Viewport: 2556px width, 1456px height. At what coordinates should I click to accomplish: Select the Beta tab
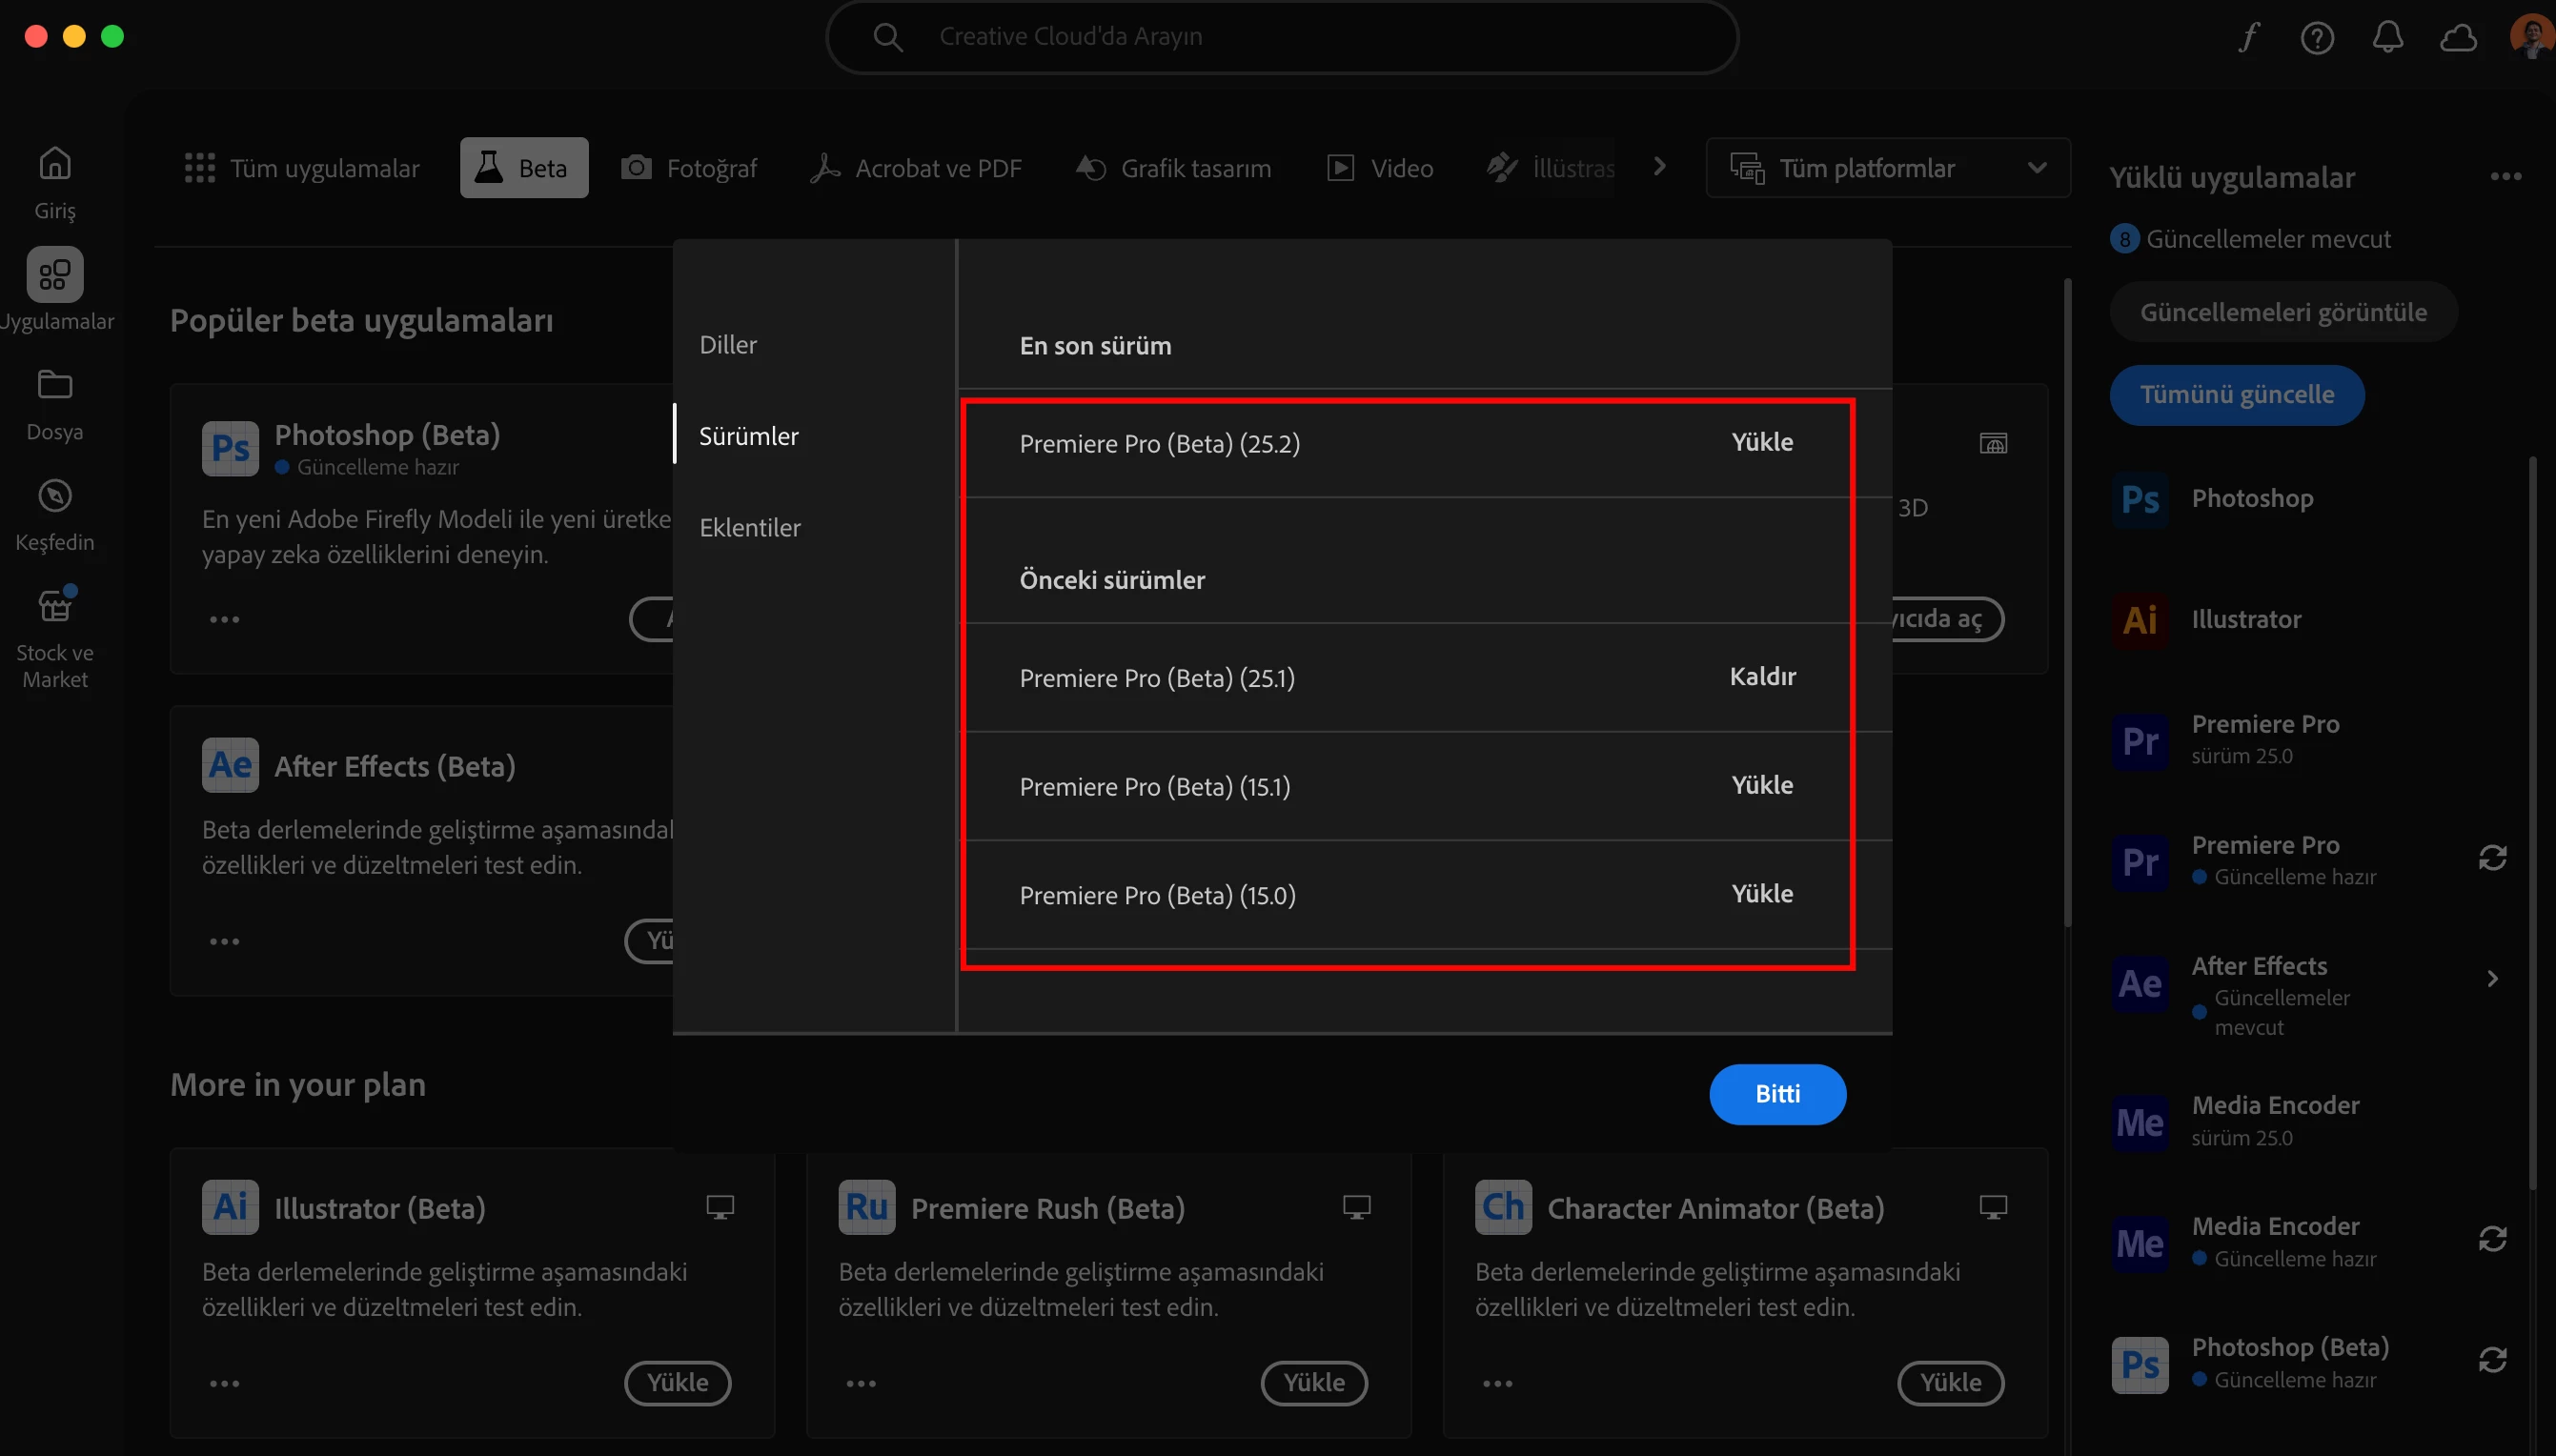[x=524, y=168]
